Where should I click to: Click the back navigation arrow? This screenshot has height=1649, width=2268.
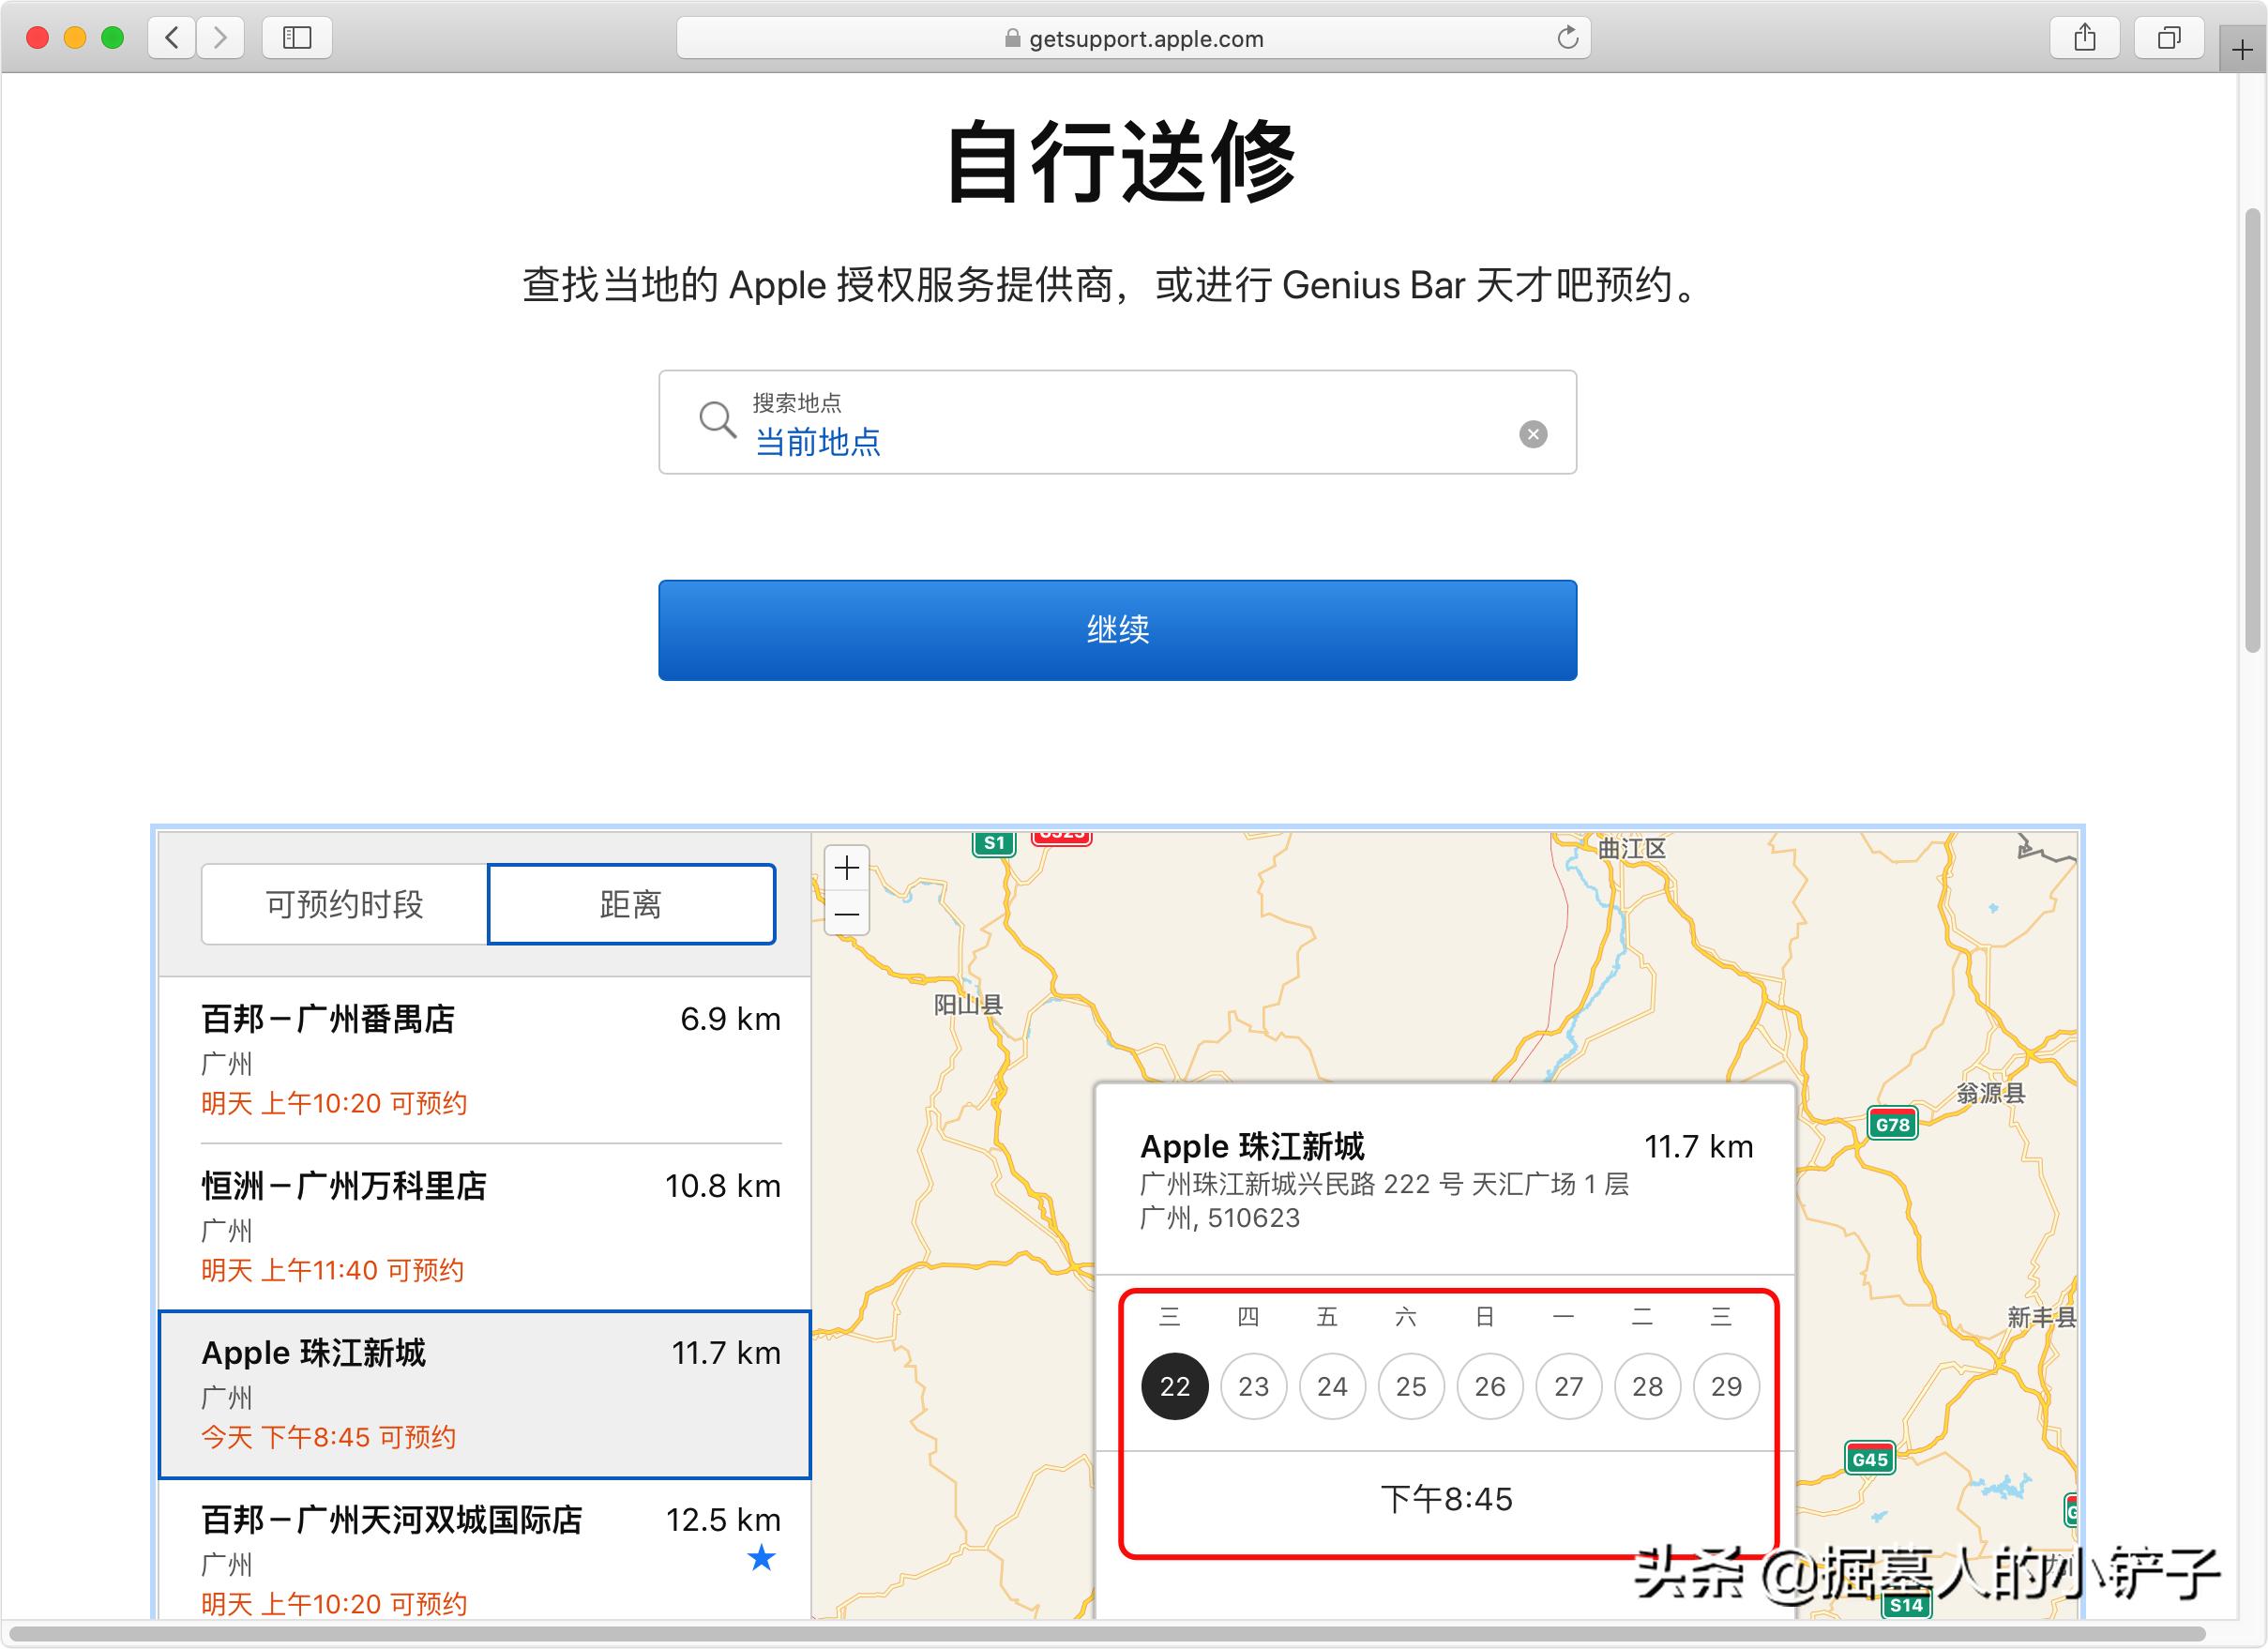(172, 37)
